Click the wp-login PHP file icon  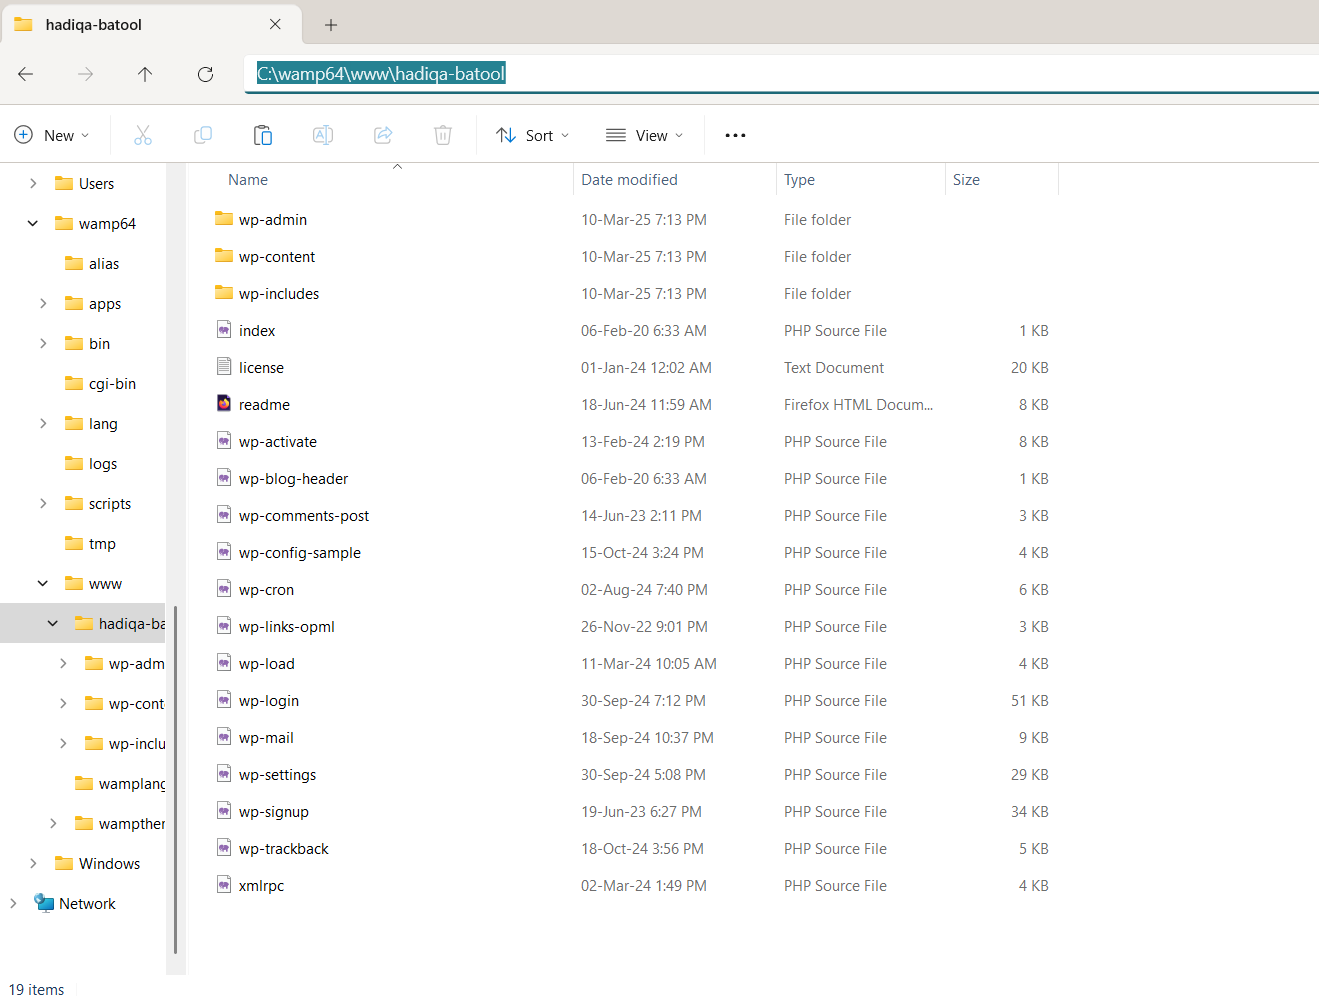[224, 700]
